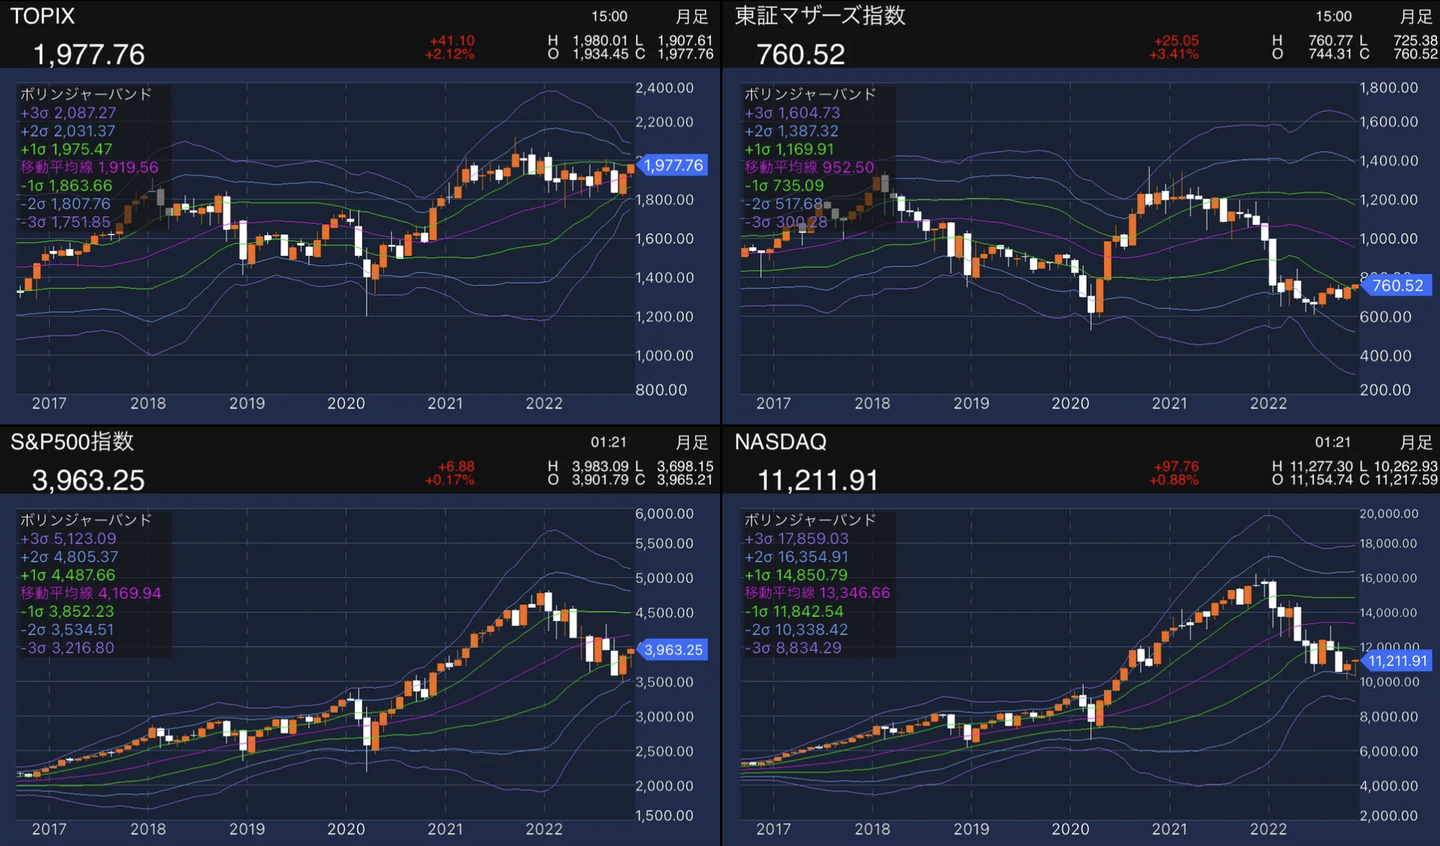Click the NASDAQ change value +97.76
1440x846 pixels.
click(1176, 467)
